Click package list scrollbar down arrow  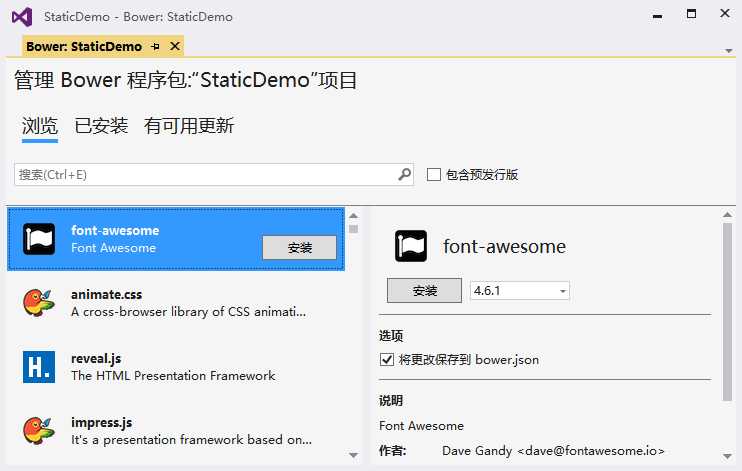click(x=353, y=455)
